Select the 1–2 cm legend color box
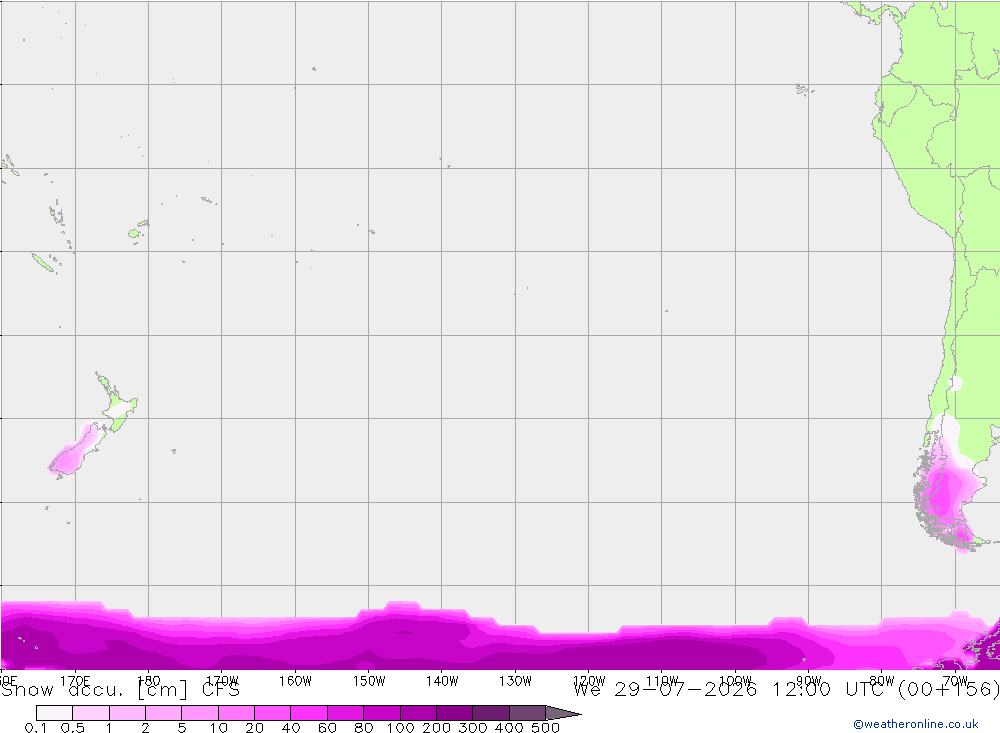This screenshot has width=1000, height=733. coord(128,713)
